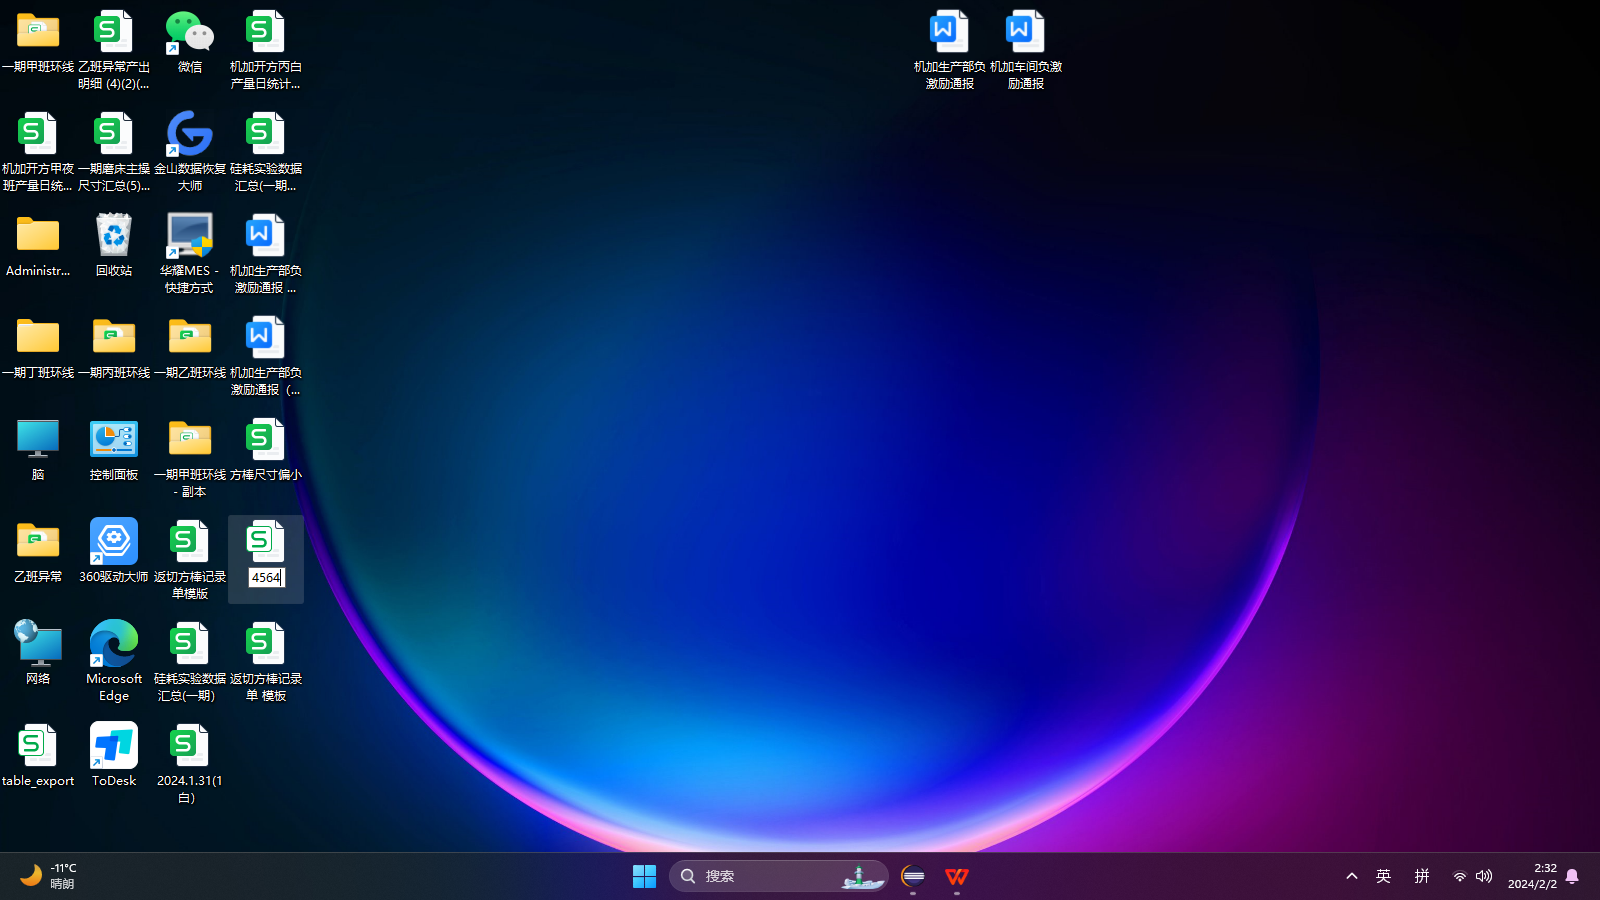Open the 控制面板 (Control Panel) icon

coord(114,441)
